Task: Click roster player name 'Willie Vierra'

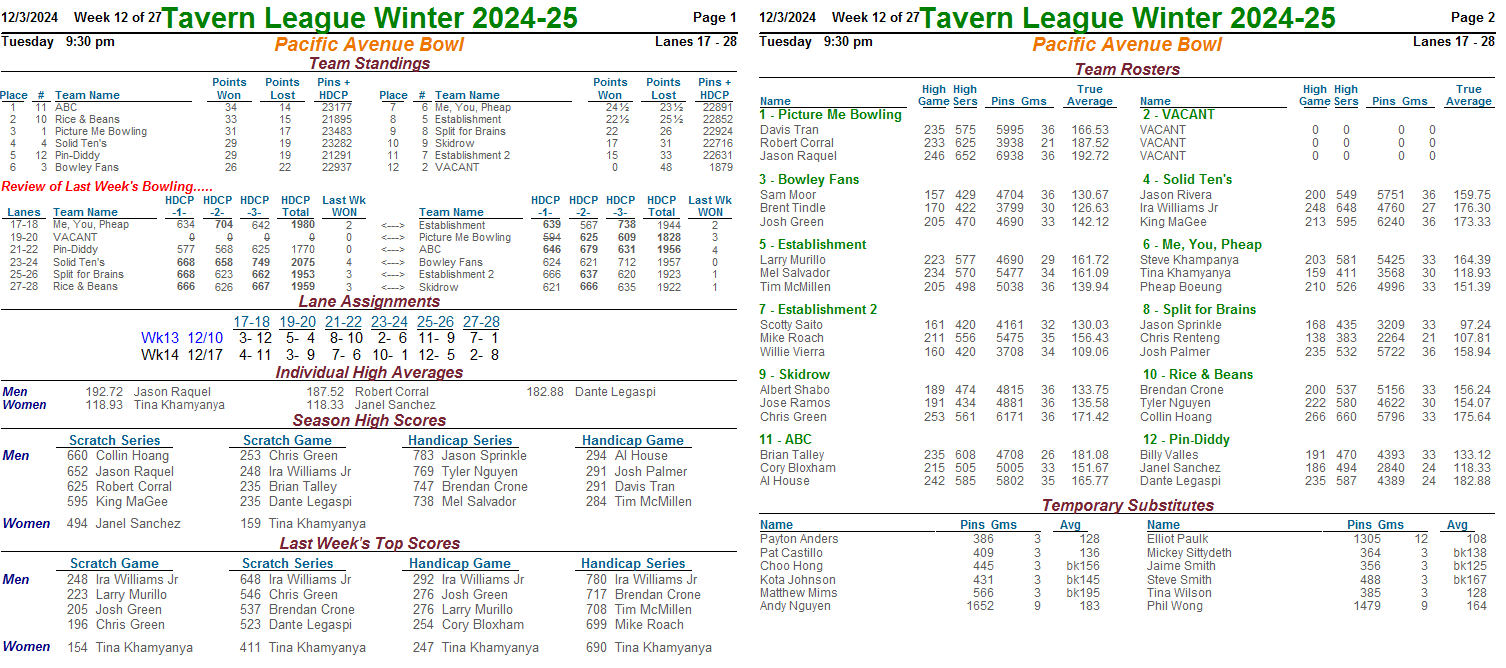Action: 794,352
